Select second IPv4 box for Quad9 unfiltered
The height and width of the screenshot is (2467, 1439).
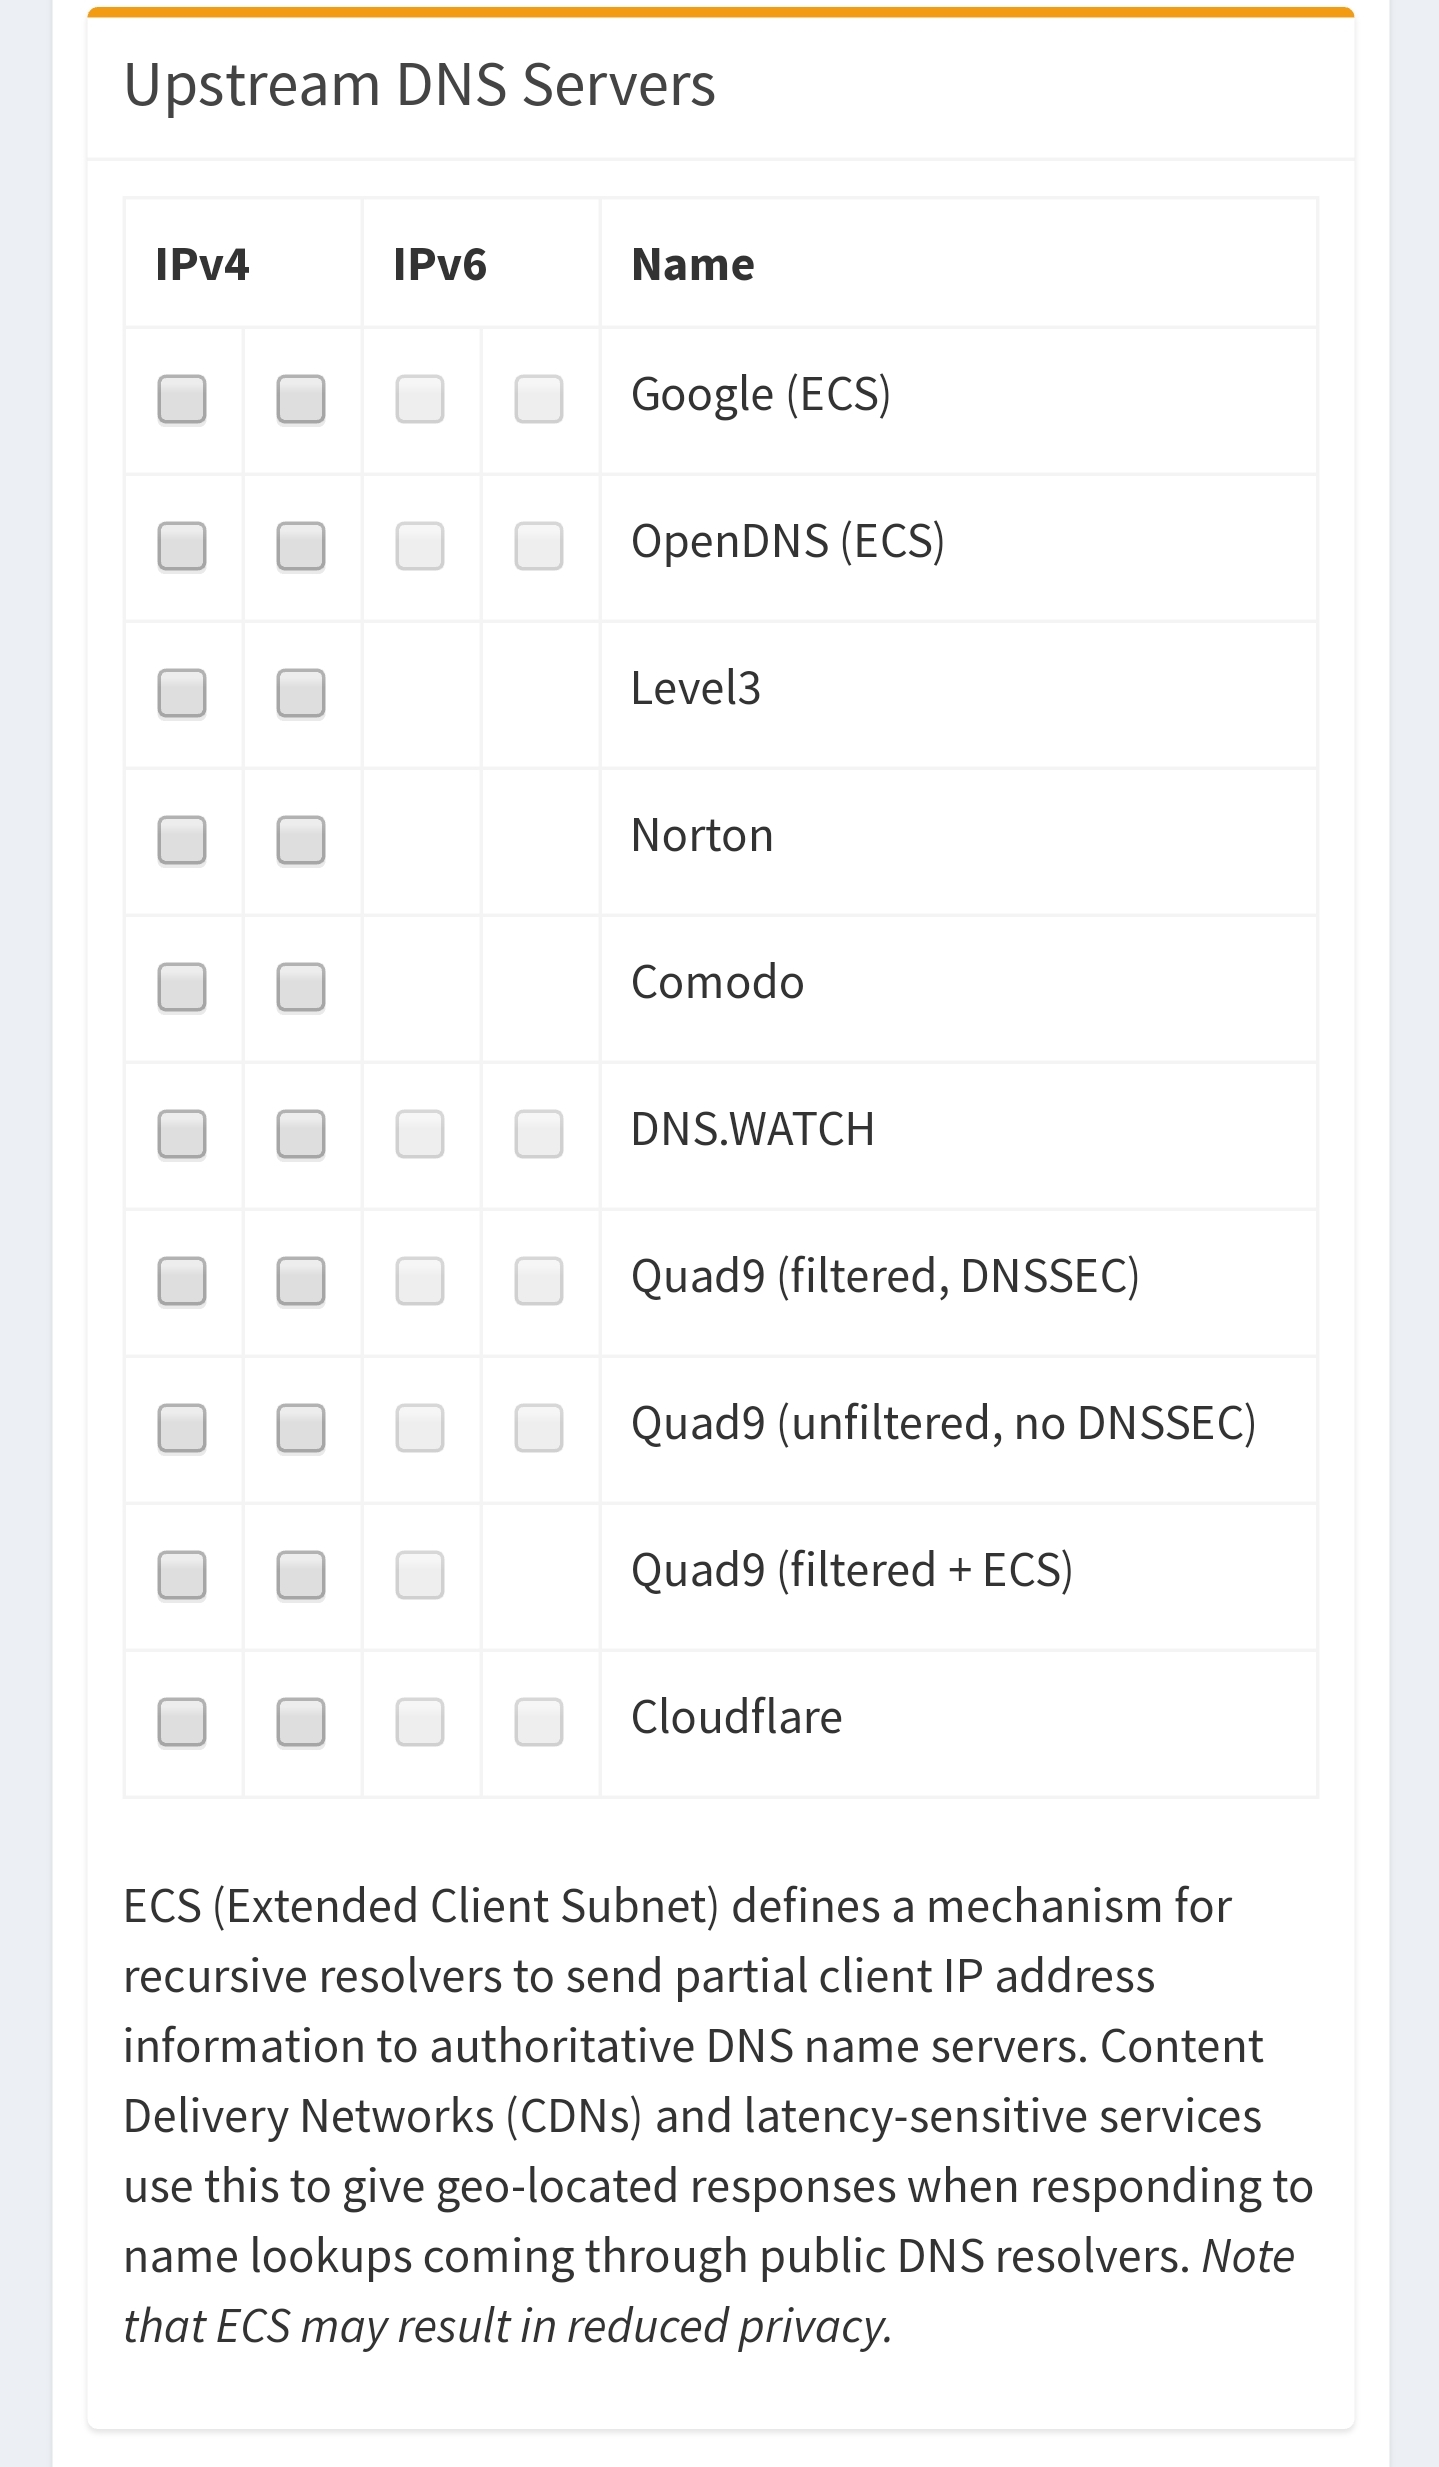[x=301, y=1428]
